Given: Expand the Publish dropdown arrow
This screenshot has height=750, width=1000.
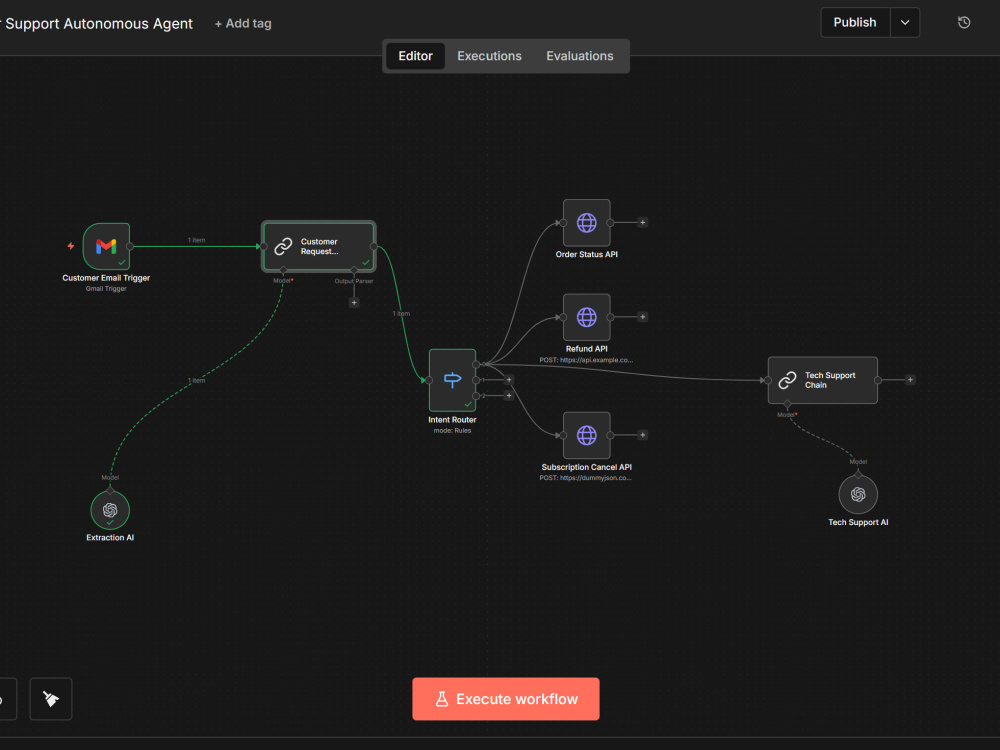Looking at the screenshot, I should (905, 22).
